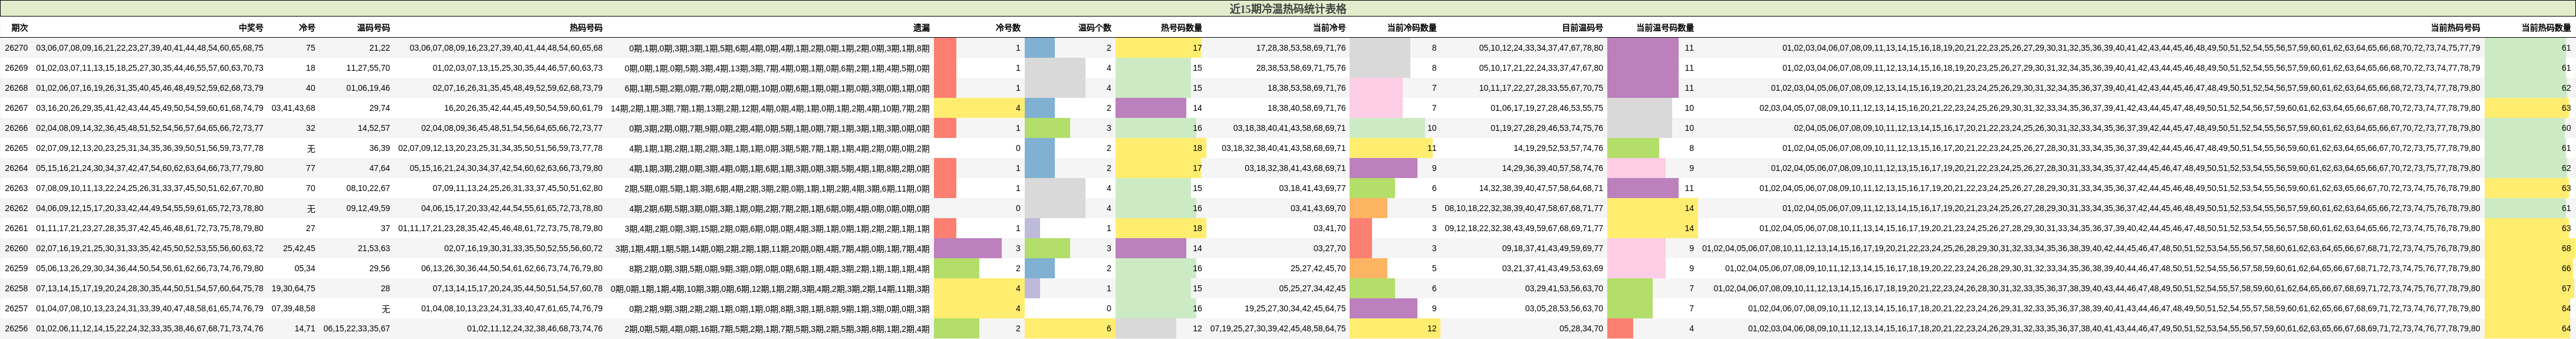Select the 热码号码 column header
The width and height of the screenshot is (2576, 339).
586,28
